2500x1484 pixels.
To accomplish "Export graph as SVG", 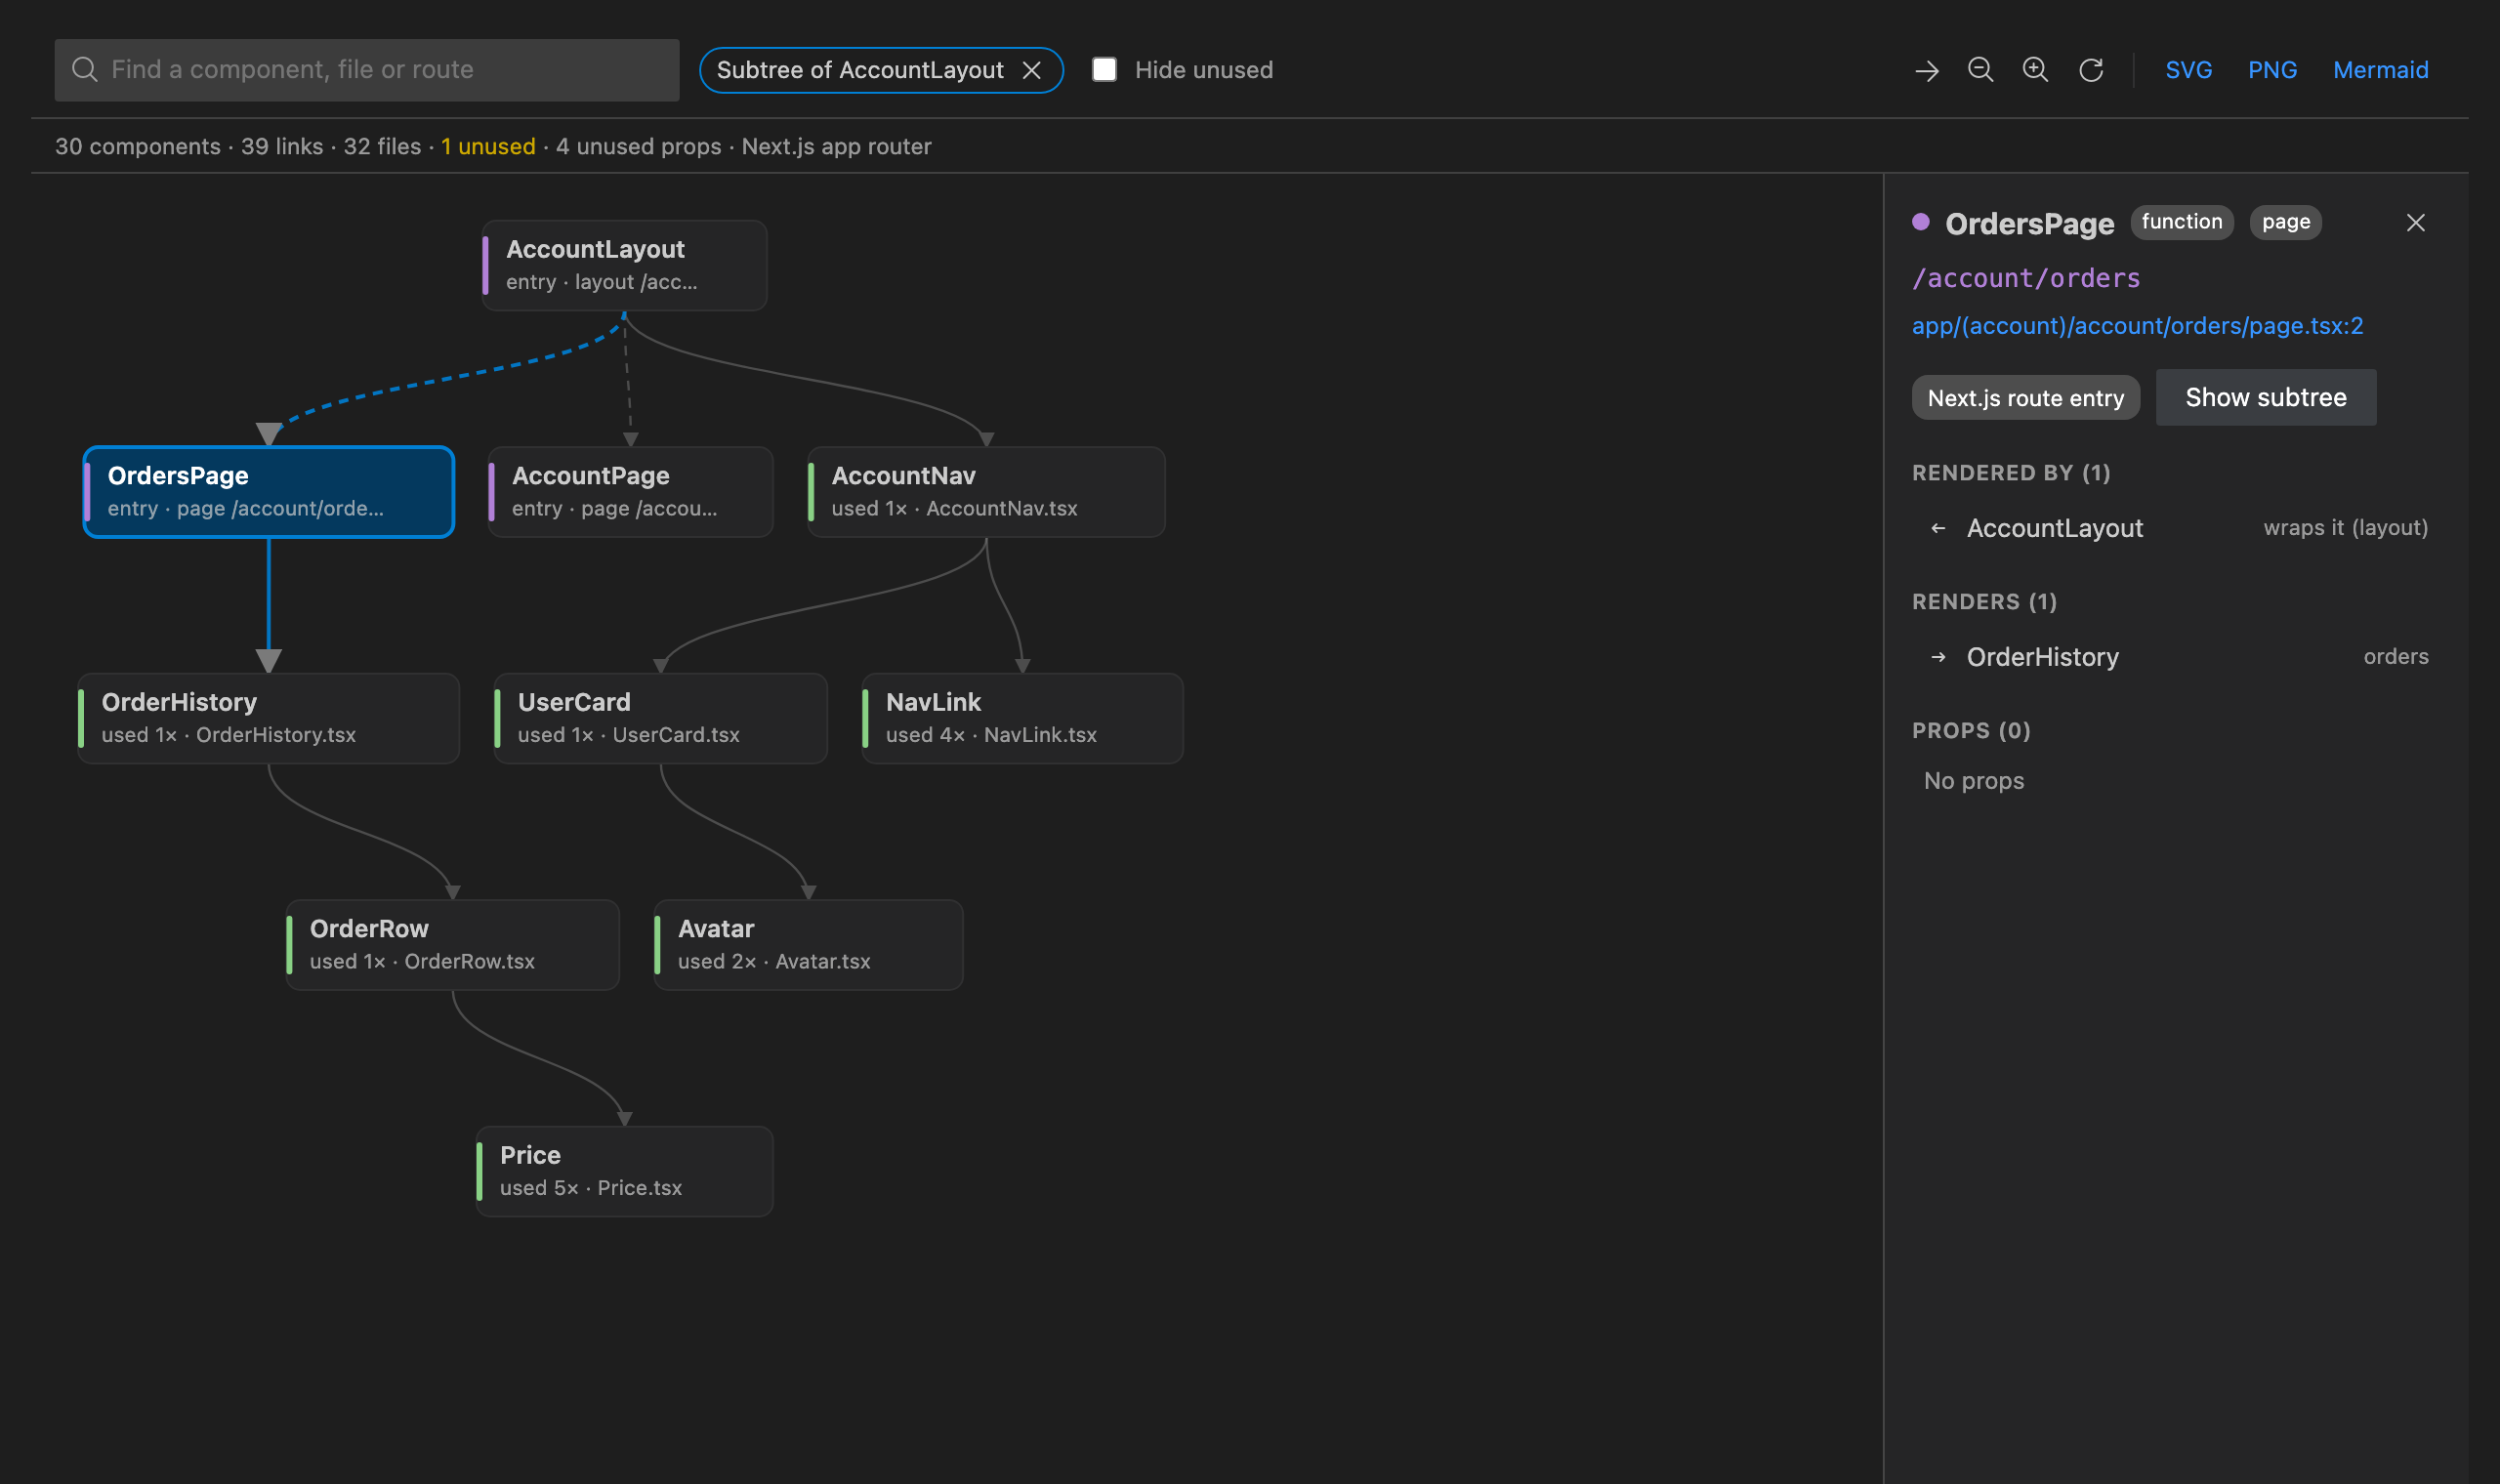I will 2188,70.
